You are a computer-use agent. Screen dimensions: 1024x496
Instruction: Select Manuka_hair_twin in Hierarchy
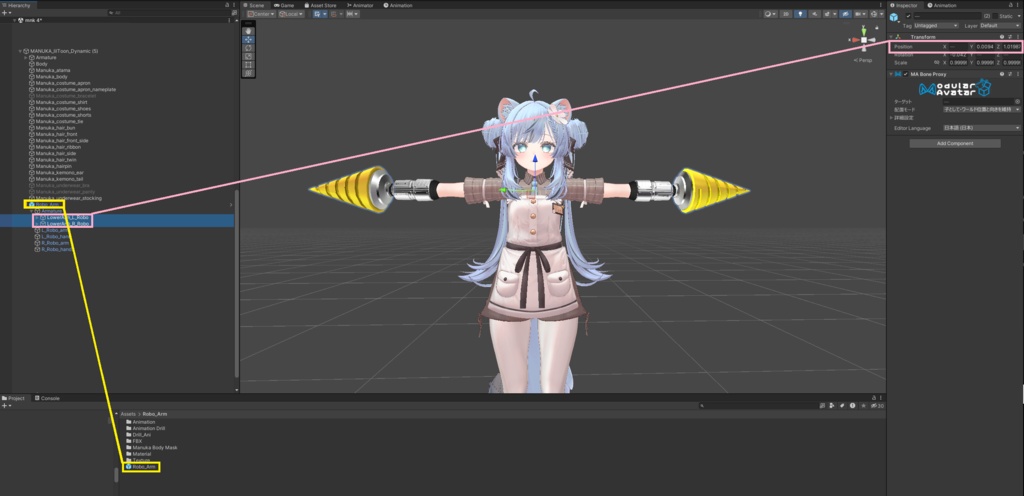pyautogui.click(x=56, y=160)
